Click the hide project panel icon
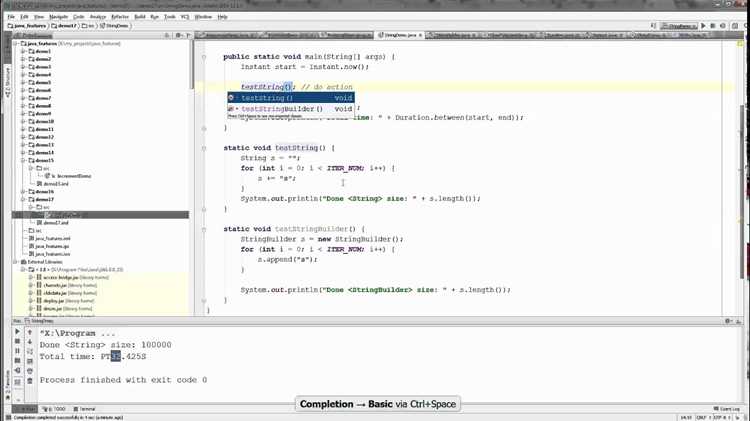 pyautogui.click(x=188, y=35)
